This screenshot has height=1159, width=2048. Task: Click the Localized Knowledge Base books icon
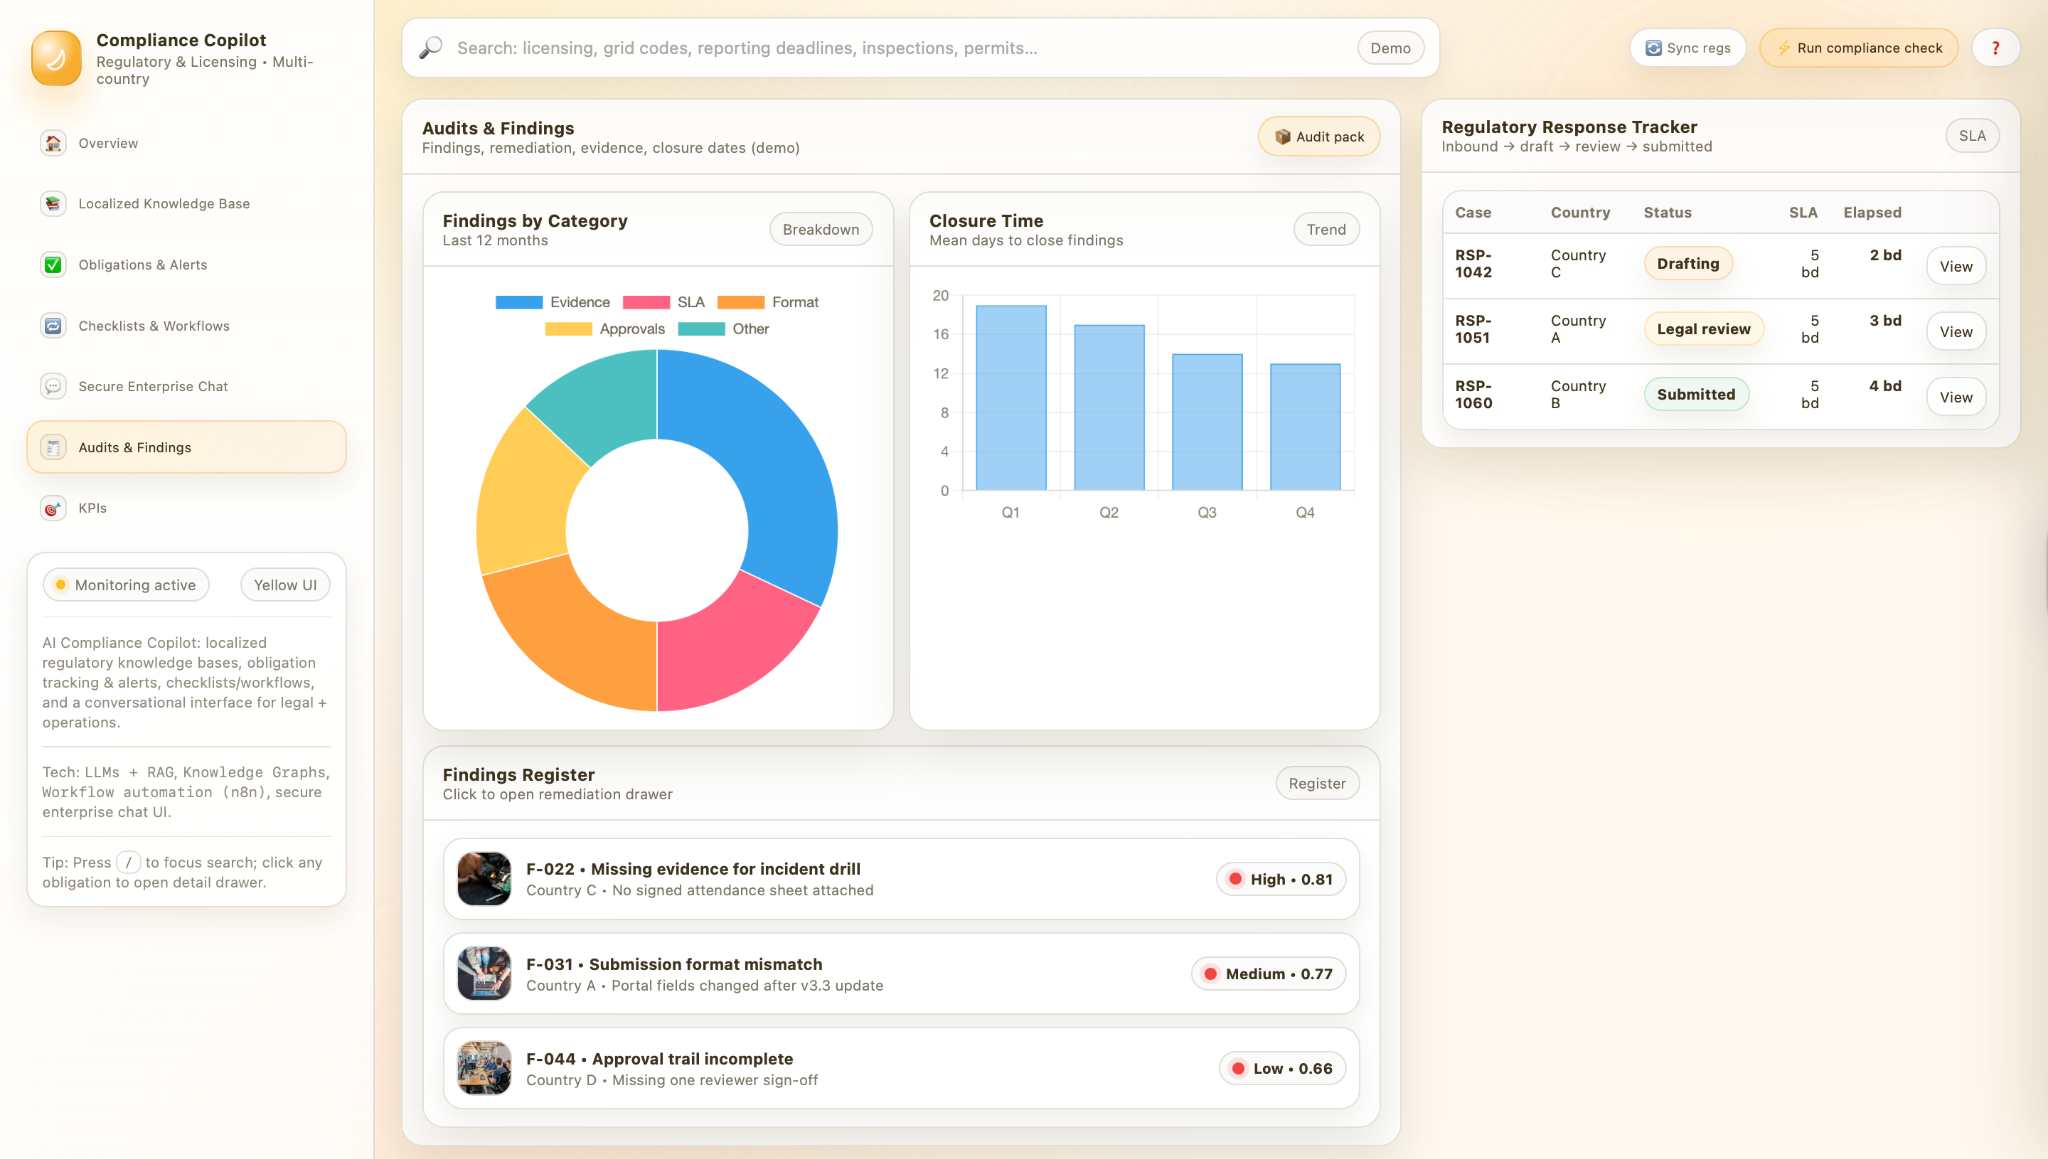[x=53, y=204]
